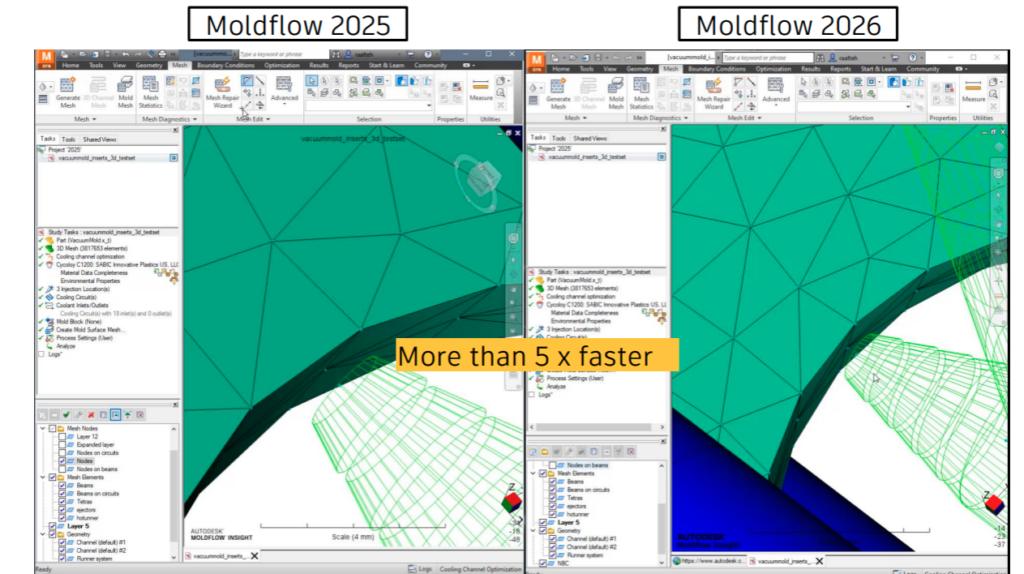Close the vacuummold_inserts document tab in Moldflow 2026
The height and width of the screenshot is (574, 1024).
(x=819, y=561)
